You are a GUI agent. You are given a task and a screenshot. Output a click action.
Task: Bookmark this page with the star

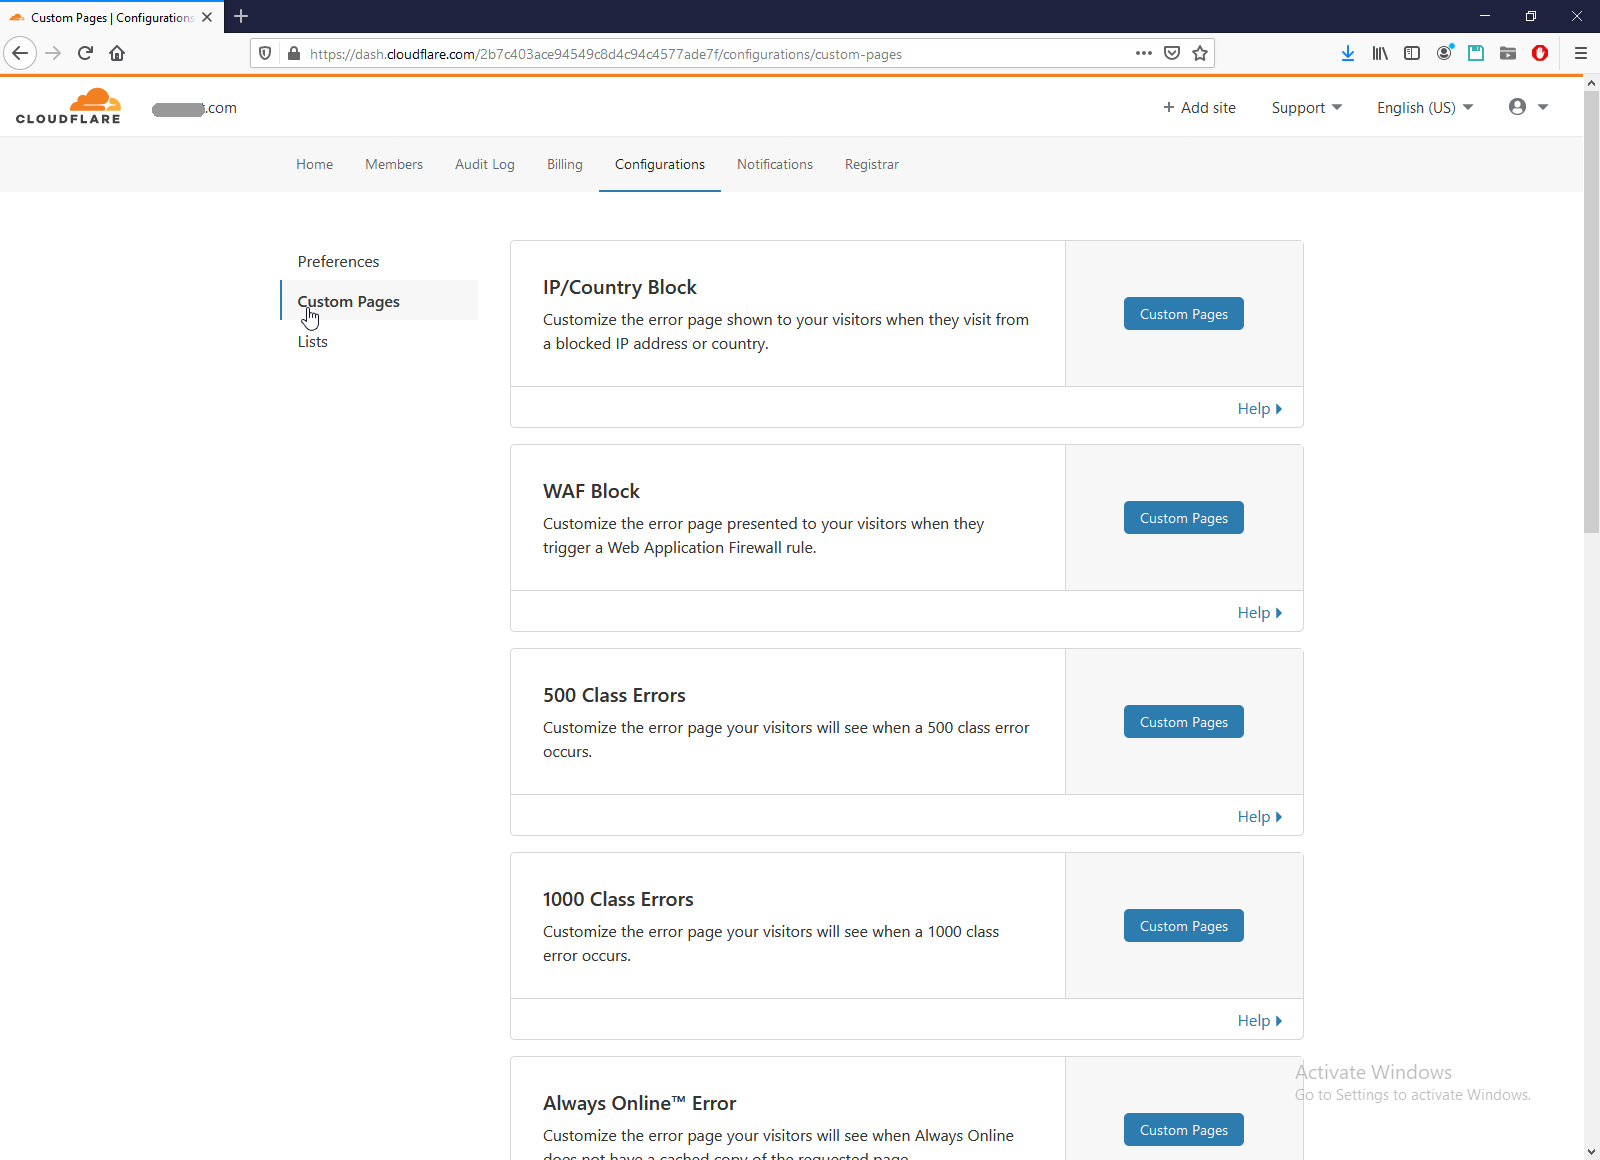point(1200,53)
